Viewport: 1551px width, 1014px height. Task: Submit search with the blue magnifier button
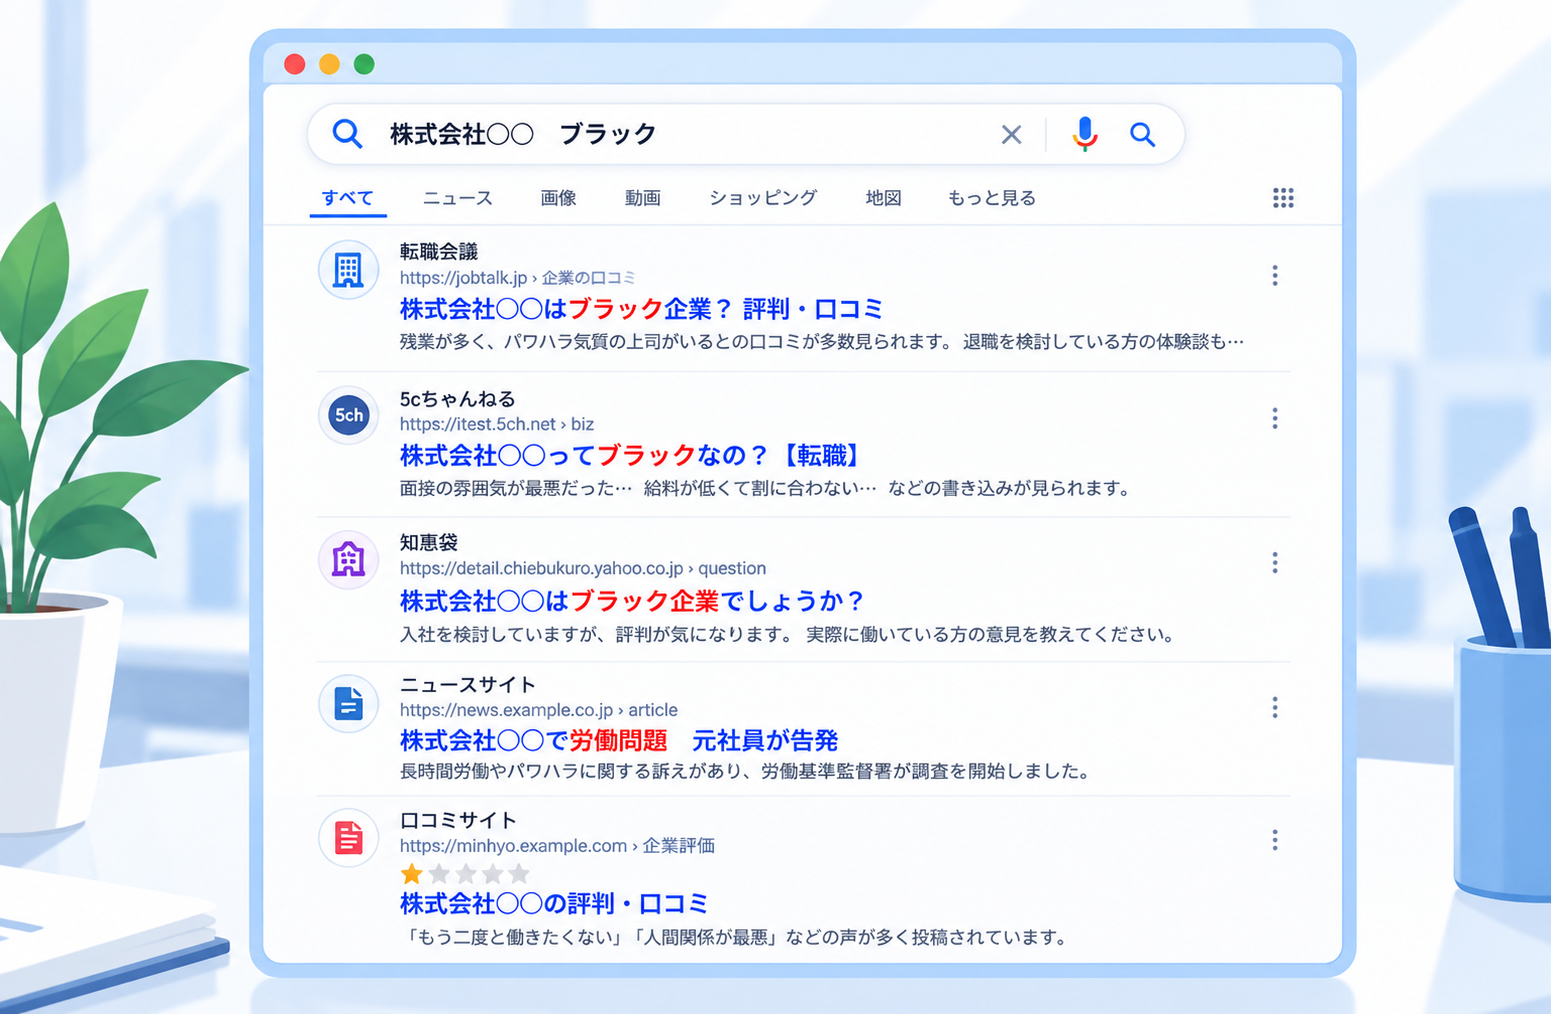tap(1142, 134)
